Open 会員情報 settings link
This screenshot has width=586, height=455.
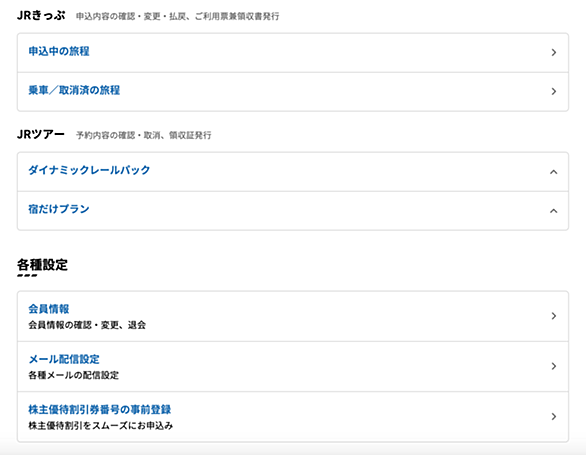tap(49, 309)
